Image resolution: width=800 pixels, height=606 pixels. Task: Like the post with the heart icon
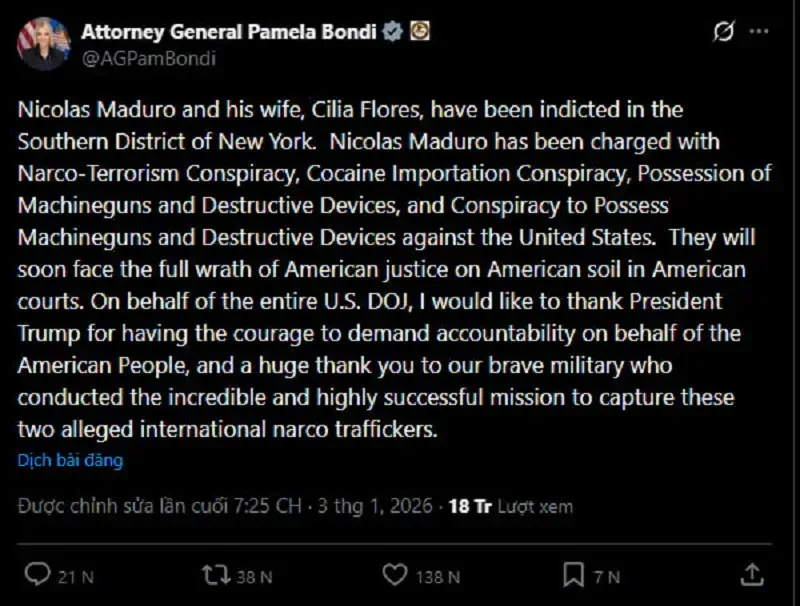[395, 574]
